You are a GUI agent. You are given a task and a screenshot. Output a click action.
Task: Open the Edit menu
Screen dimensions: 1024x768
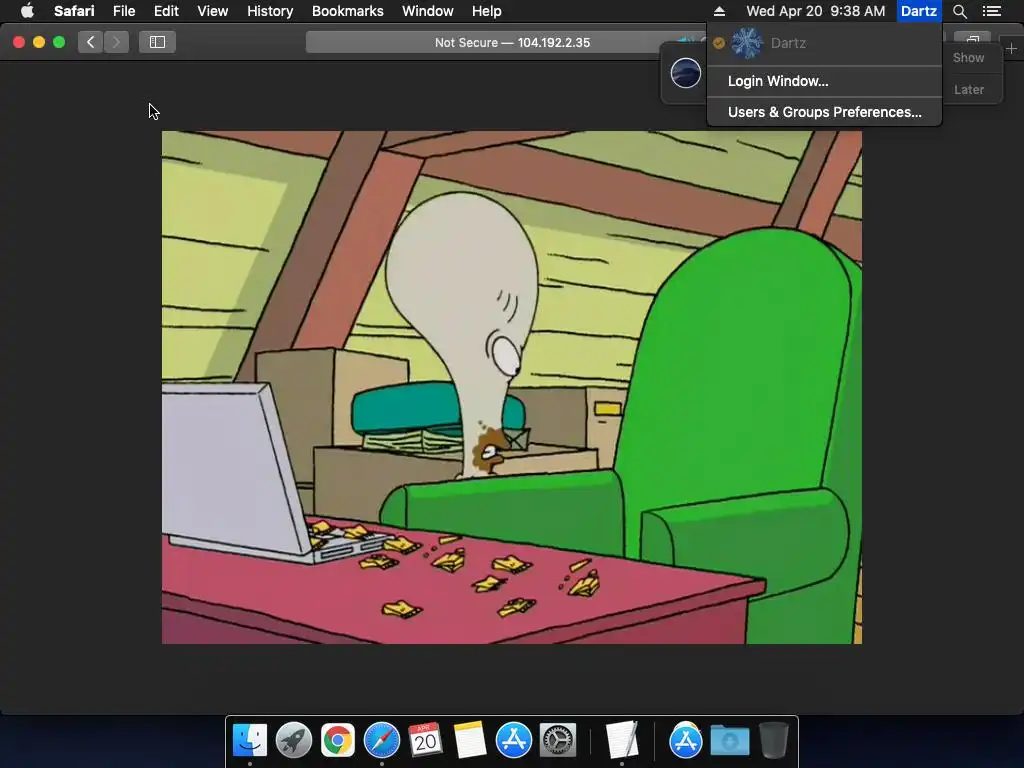[166, 11]
